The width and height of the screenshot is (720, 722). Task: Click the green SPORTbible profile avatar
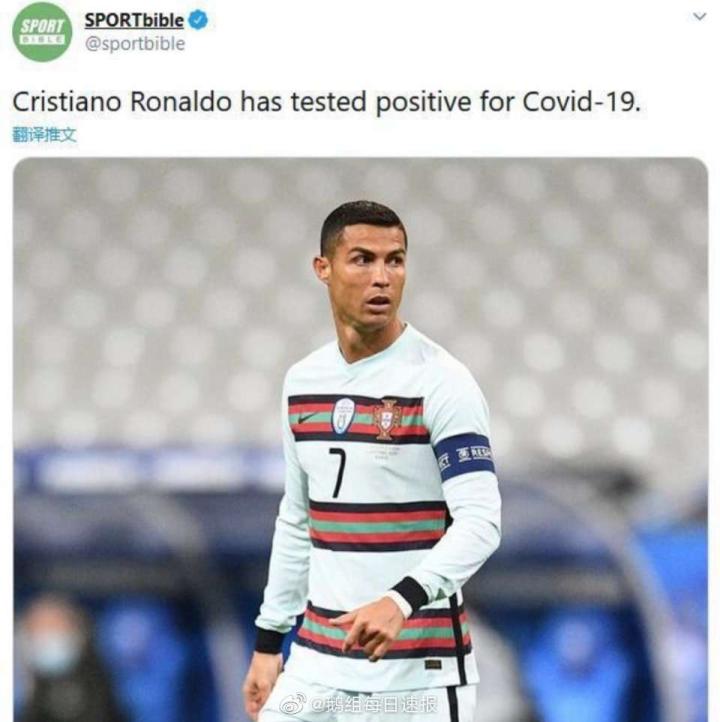(42, 32)
